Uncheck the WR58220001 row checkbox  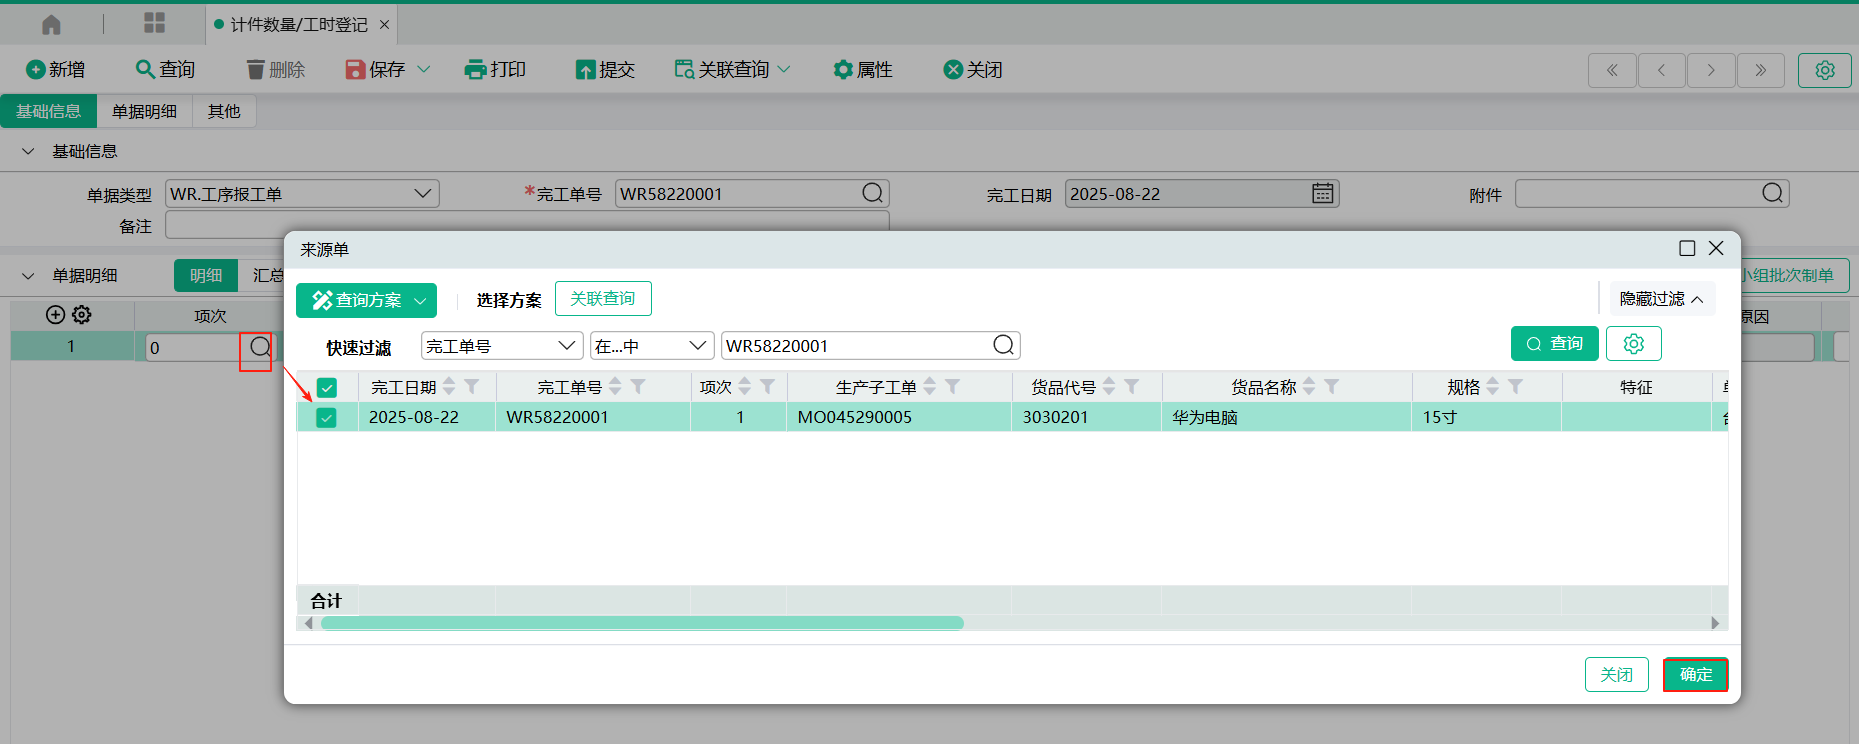[x=327, y=418]
